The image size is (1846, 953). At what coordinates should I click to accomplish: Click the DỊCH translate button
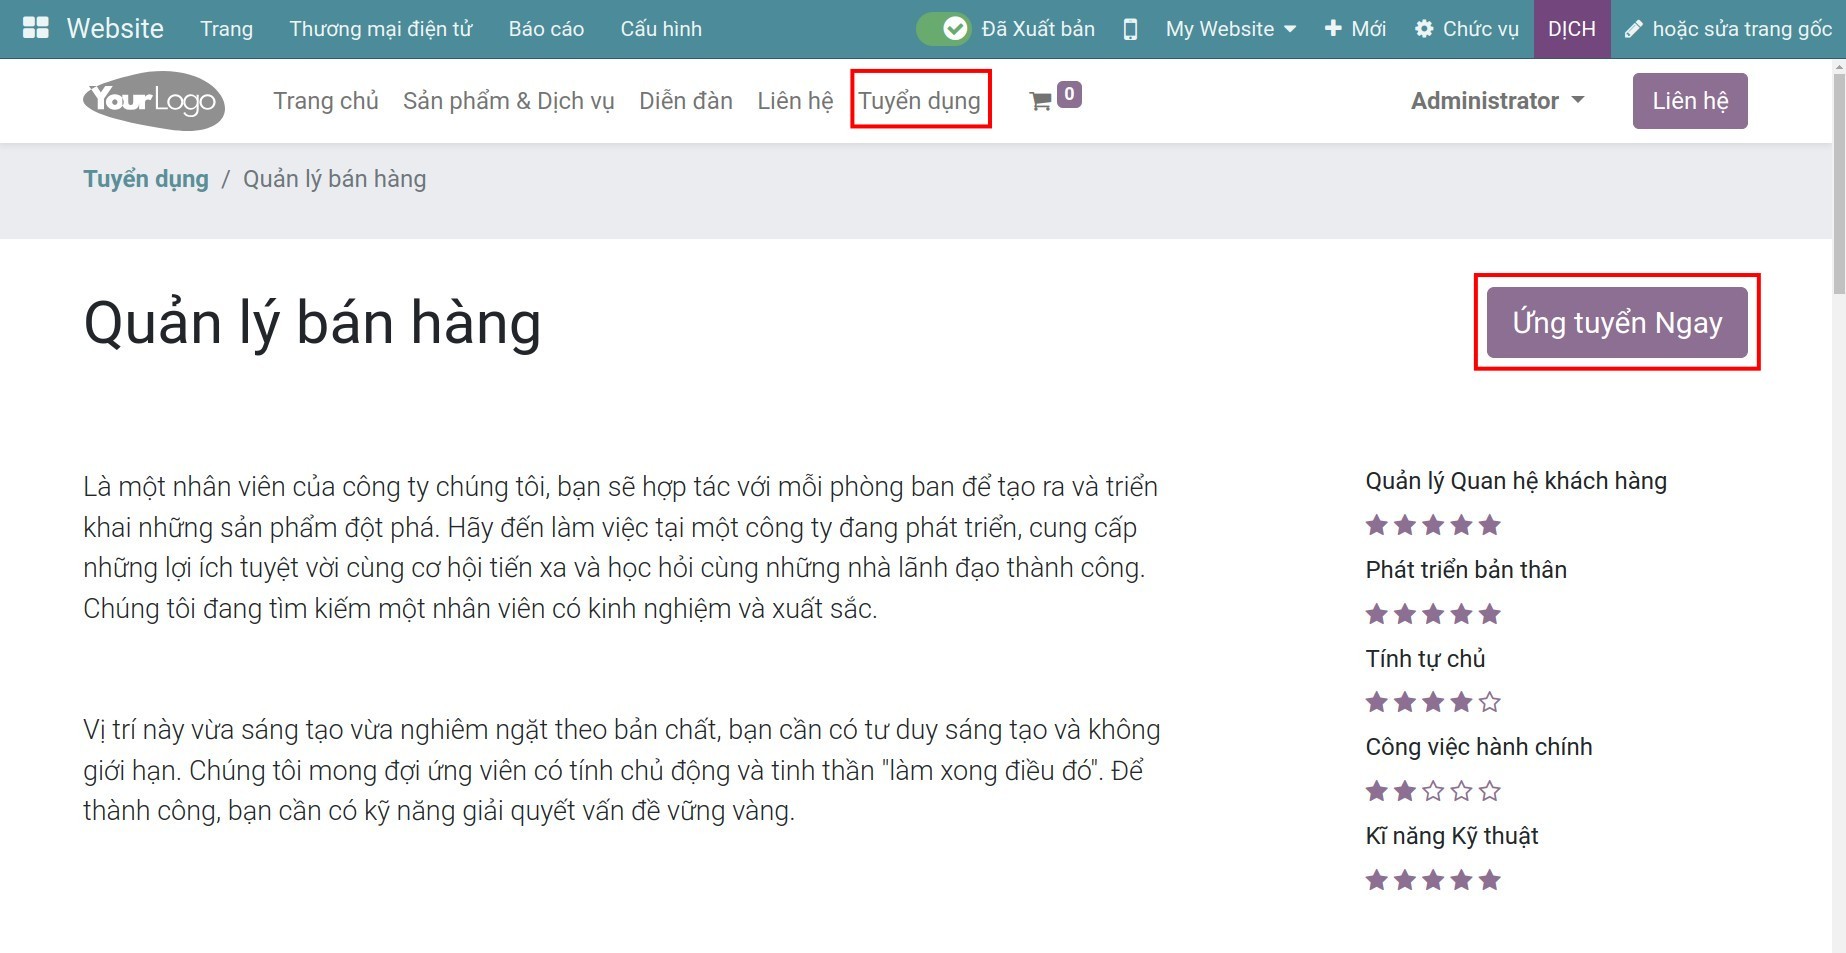(1571, 29)
